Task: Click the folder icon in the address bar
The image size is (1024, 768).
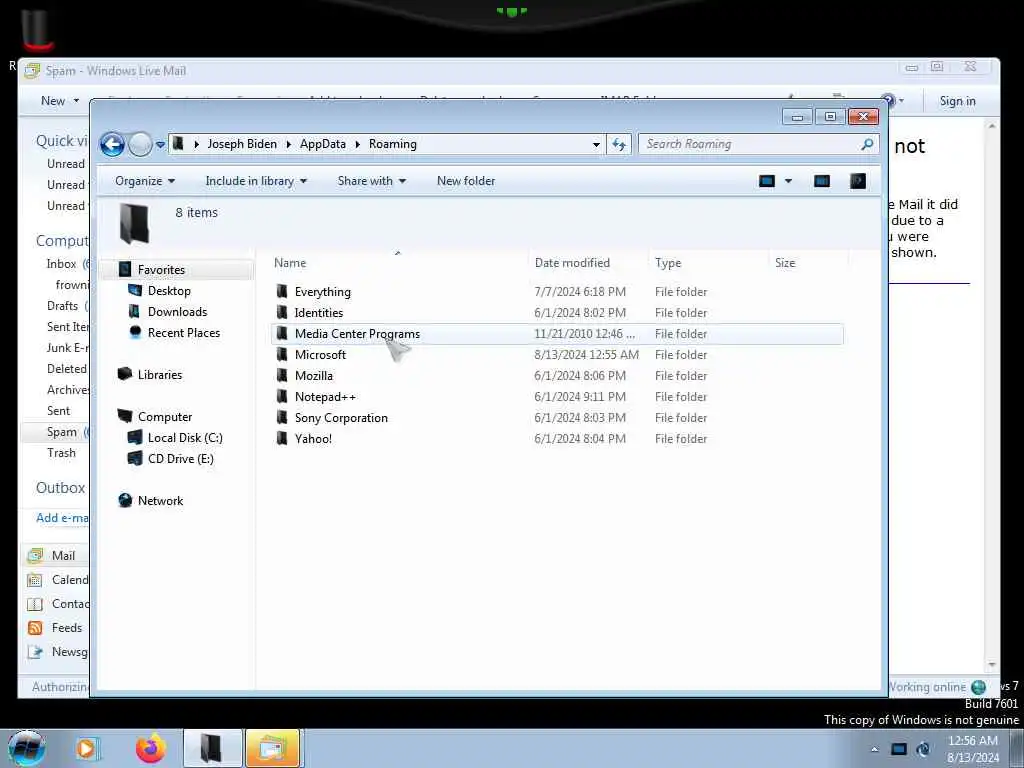Action: tap(178, 144)
